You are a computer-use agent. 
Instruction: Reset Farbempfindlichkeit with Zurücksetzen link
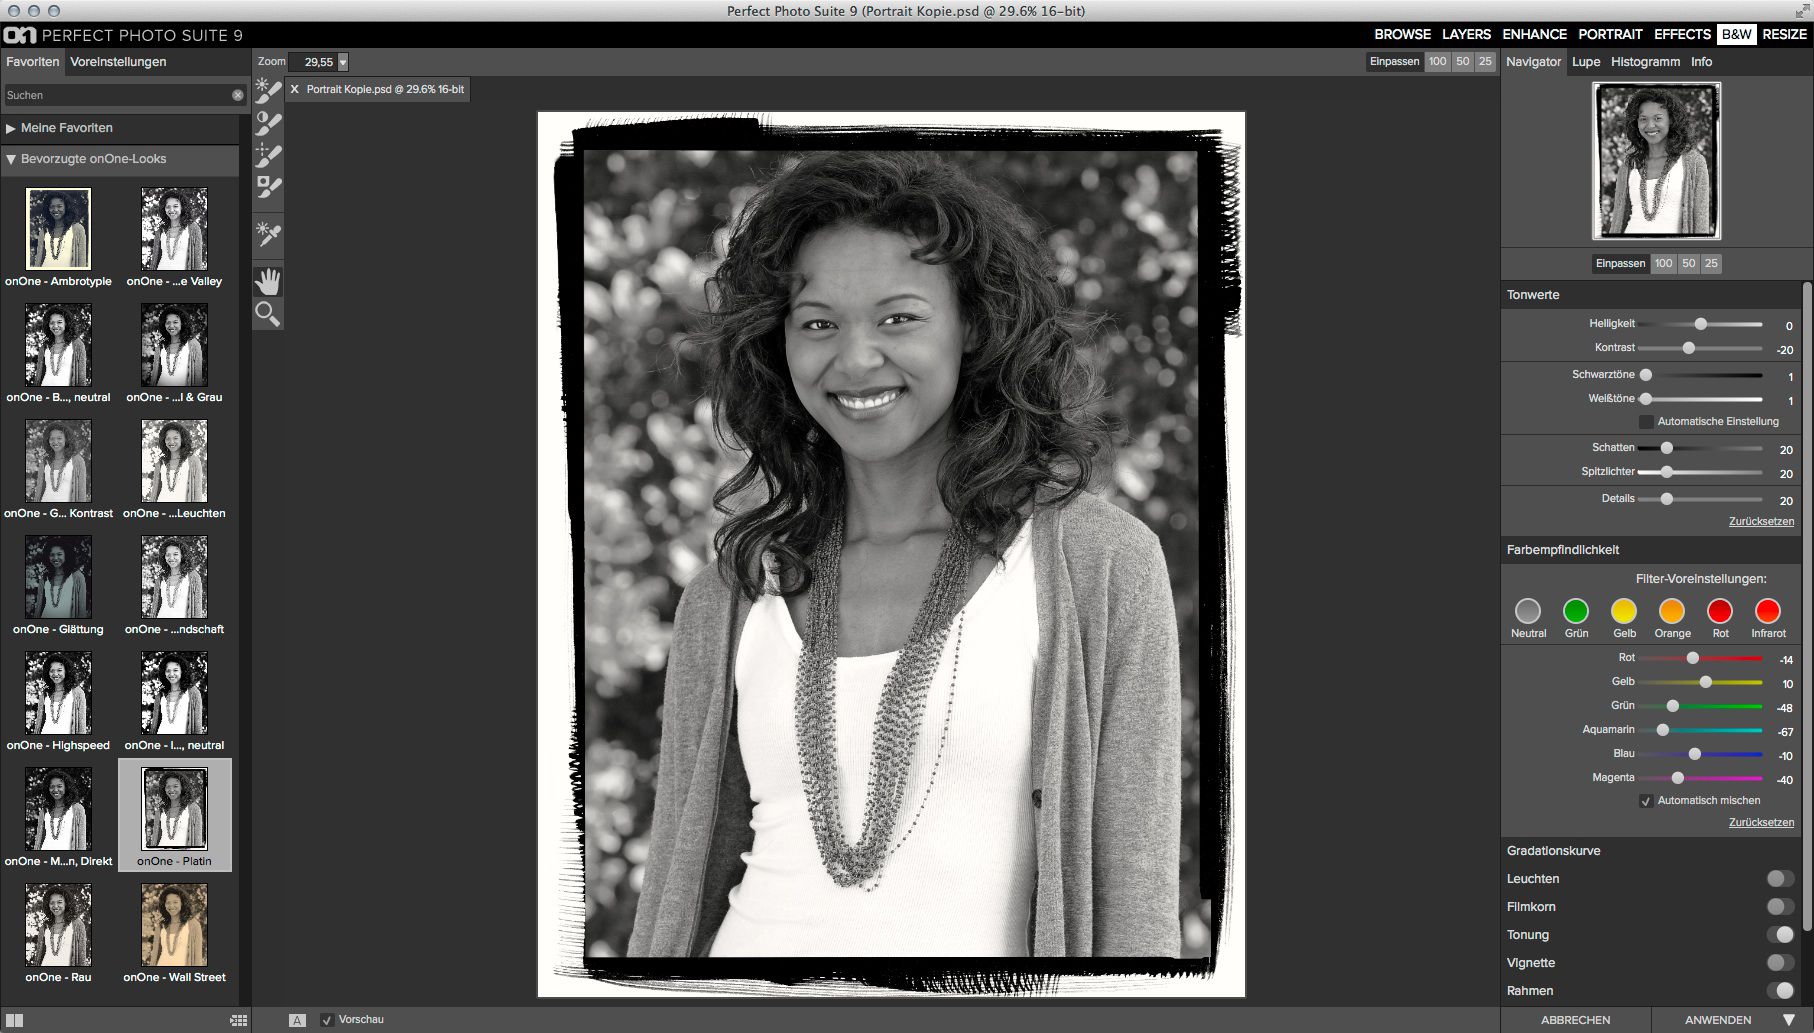pos(1761,823)
